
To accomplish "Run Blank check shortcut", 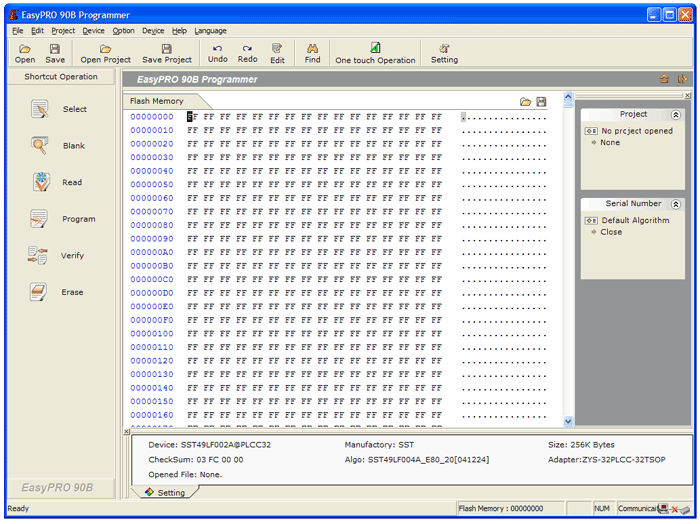I will pos(40,146).
